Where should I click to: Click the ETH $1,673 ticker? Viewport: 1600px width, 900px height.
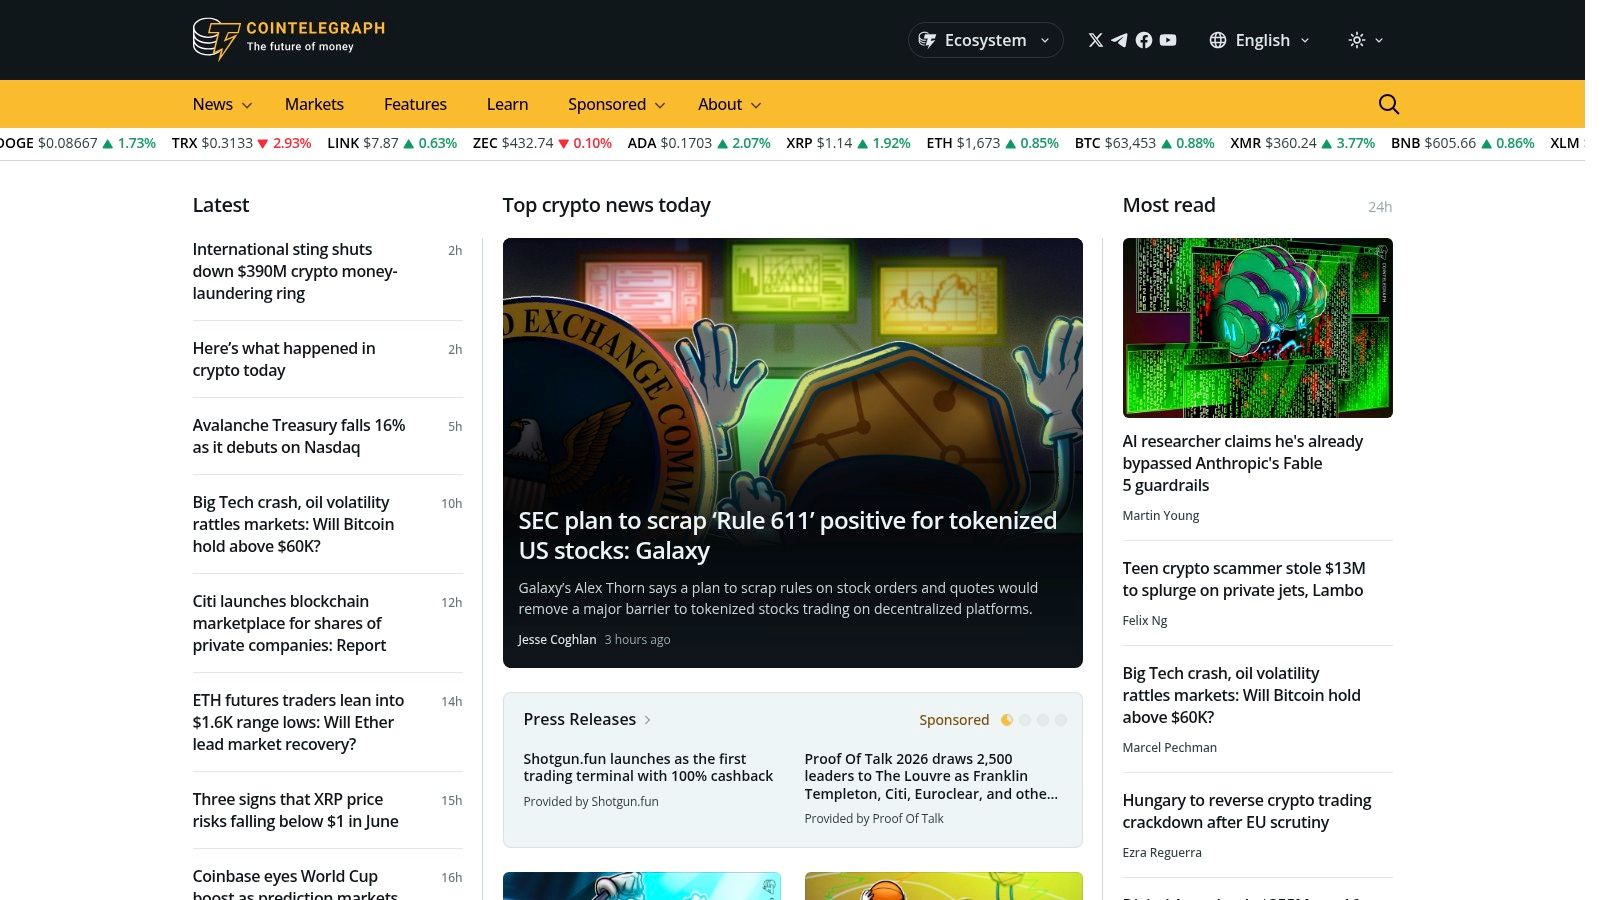click(992, 143)
